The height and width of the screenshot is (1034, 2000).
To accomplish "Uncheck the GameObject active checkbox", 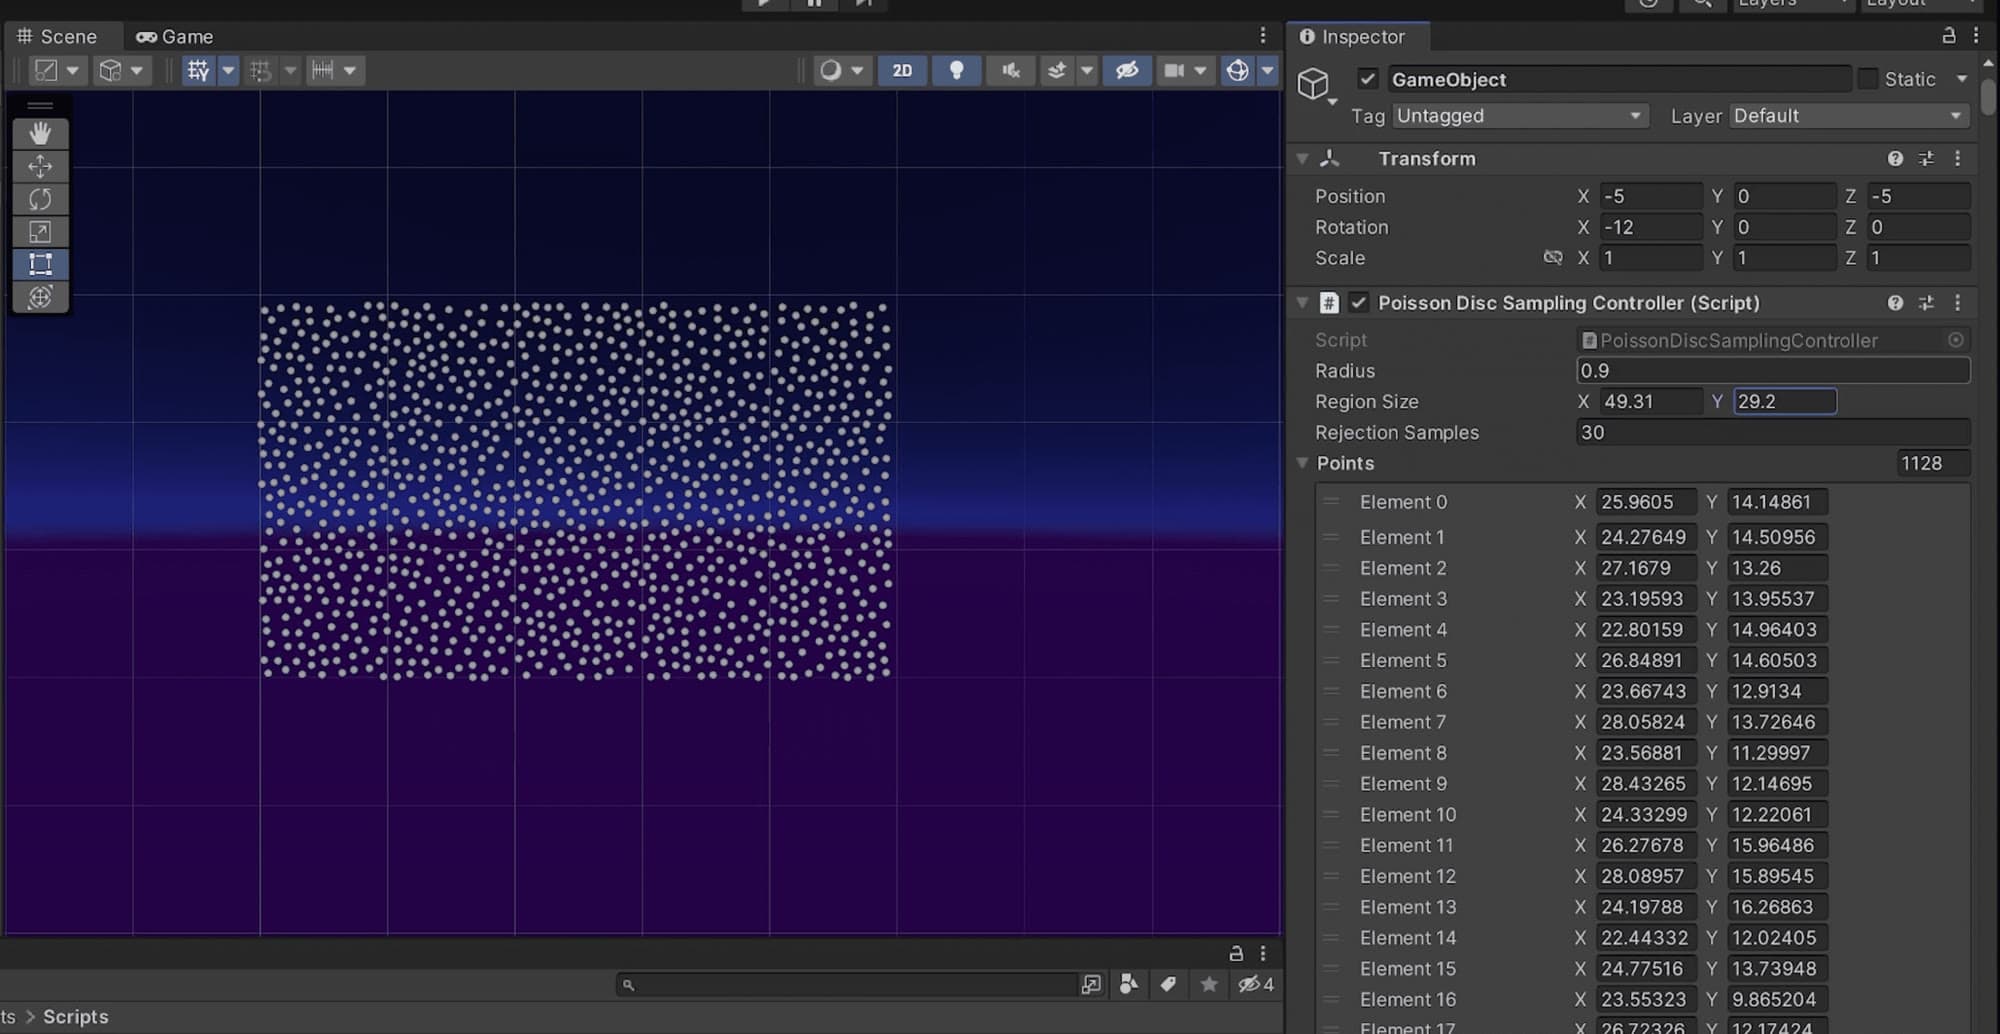I will pyautogui.click(x=1367, y=78).
